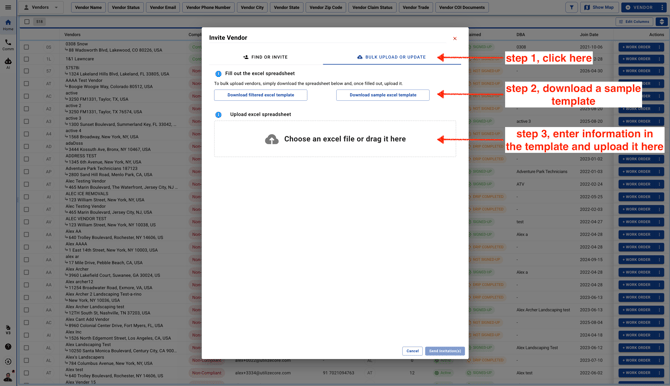Check the box for 0308 Snow row
670x386 pixels.
(x=26, y=47)
